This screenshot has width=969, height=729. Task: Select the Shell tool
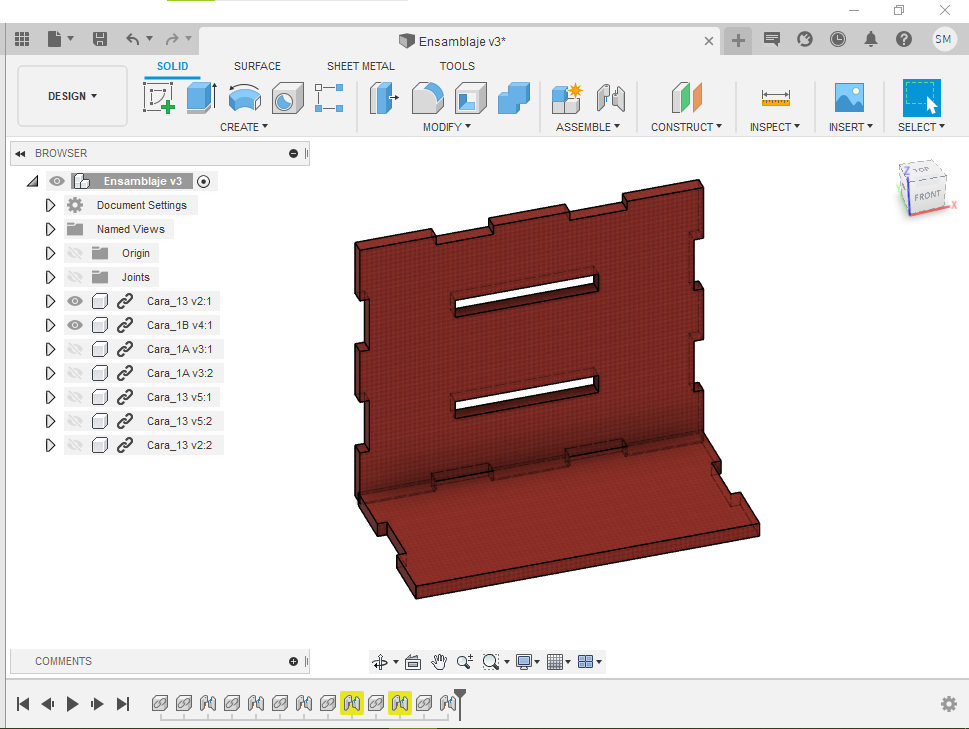[x=470, y=98]
